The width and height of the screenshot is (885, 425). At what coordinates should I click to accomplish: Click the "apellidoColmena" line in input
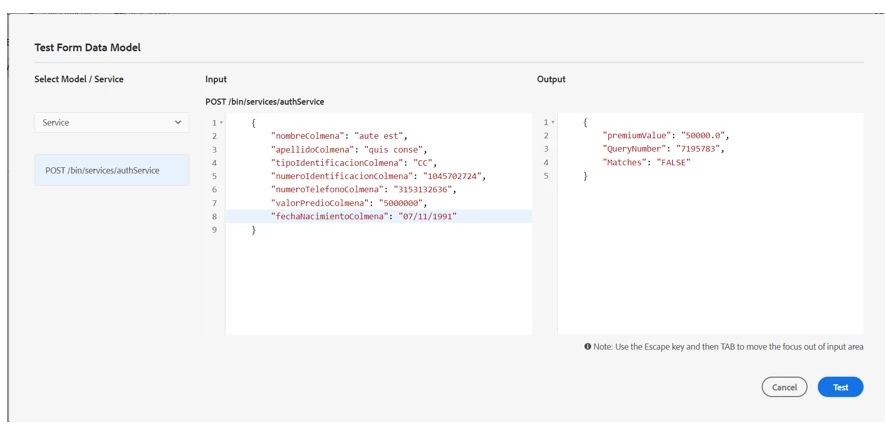350,150
